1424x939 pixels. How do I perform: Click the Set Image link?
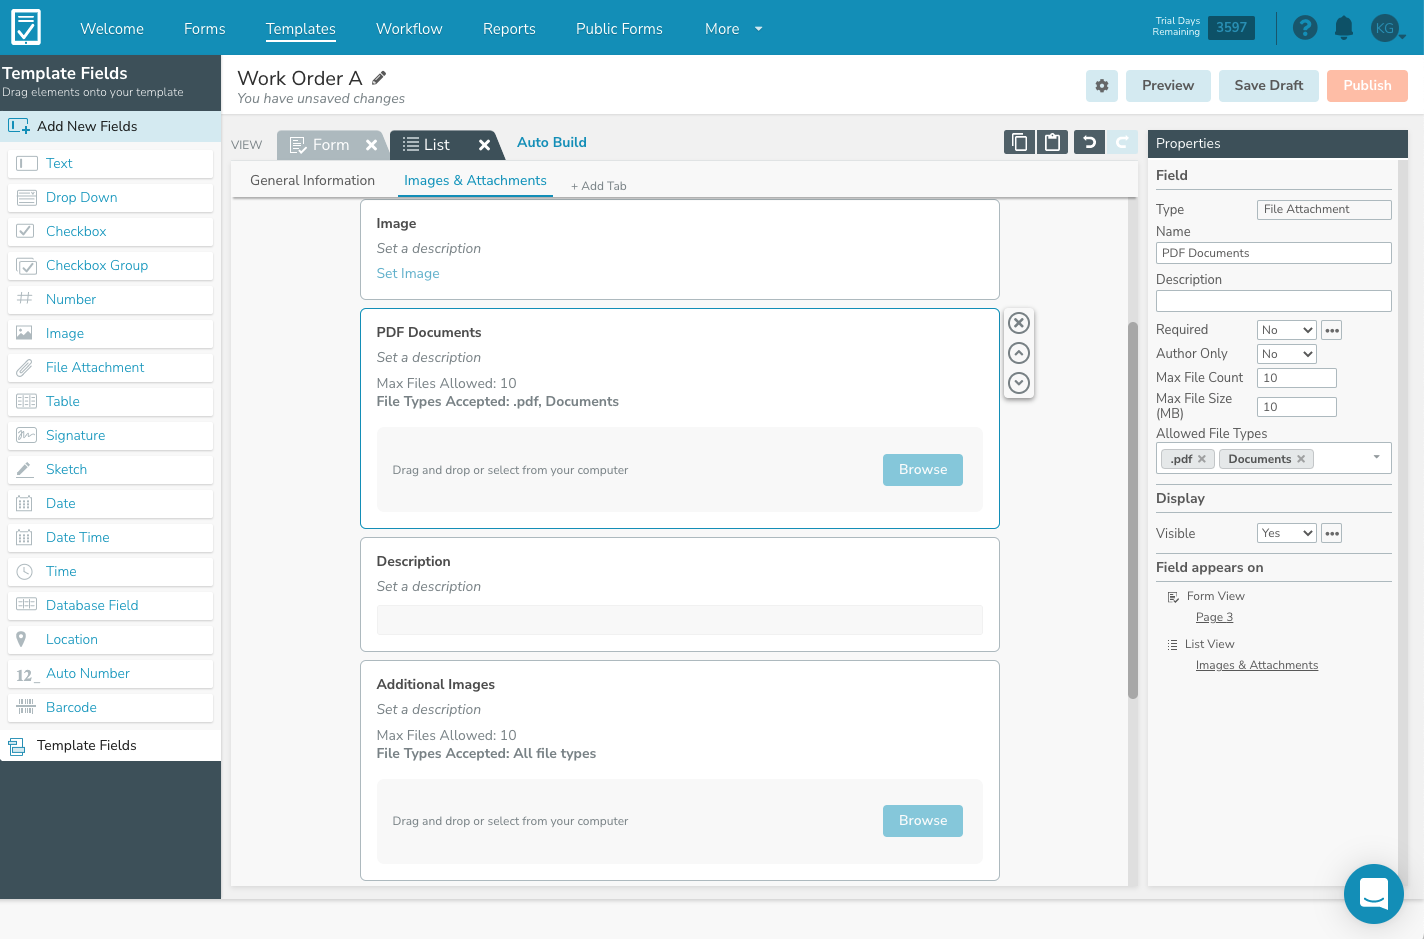click(x=408, y=274)
